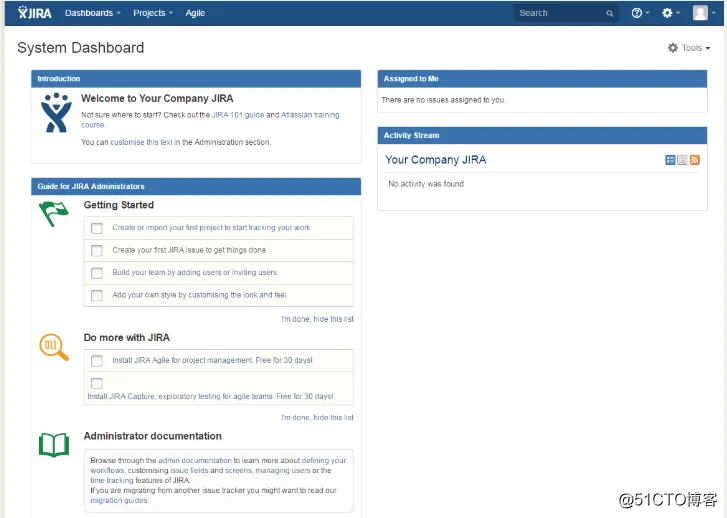
Task: Focus the Search field in the header
Action: pos(566,13)
